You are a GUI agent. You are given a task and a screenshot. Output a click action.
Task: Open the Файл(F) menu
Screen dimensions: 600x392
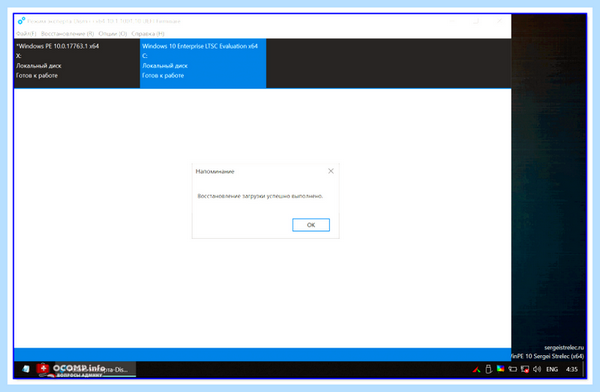[x=26, y=34]
